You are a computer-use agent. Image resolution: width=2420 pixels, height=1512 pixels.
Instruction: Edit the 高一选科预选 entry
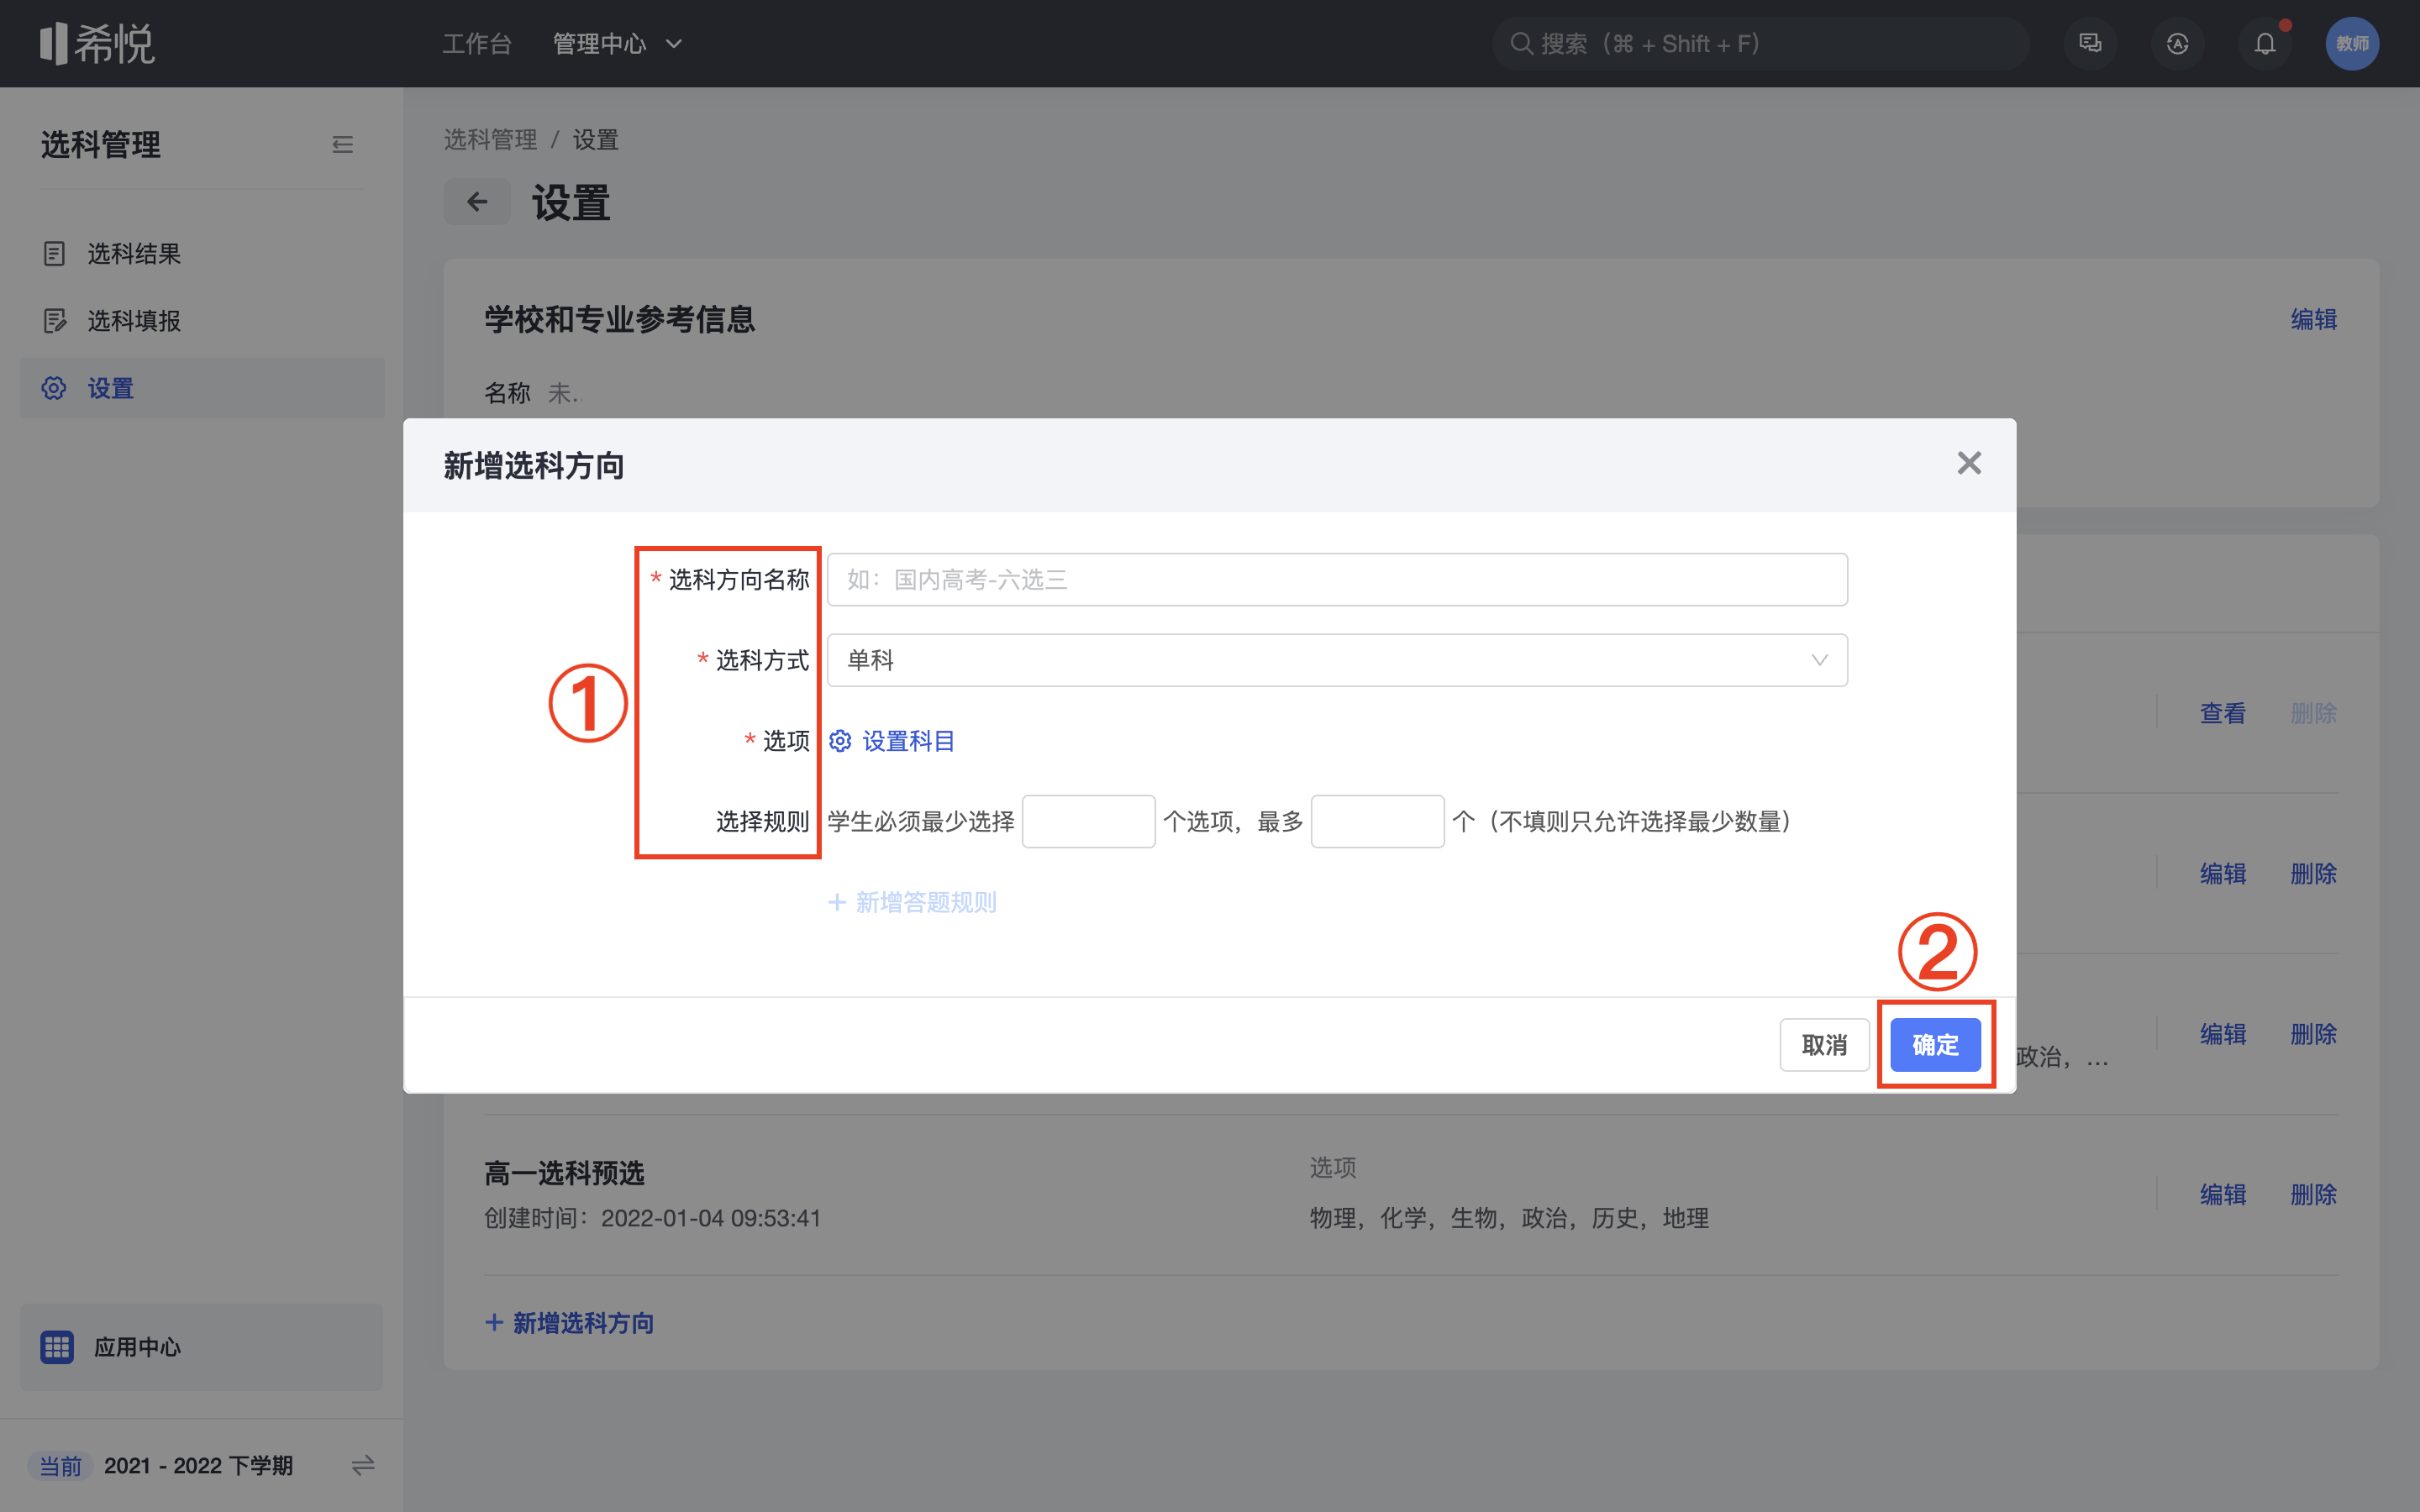2223,1195
